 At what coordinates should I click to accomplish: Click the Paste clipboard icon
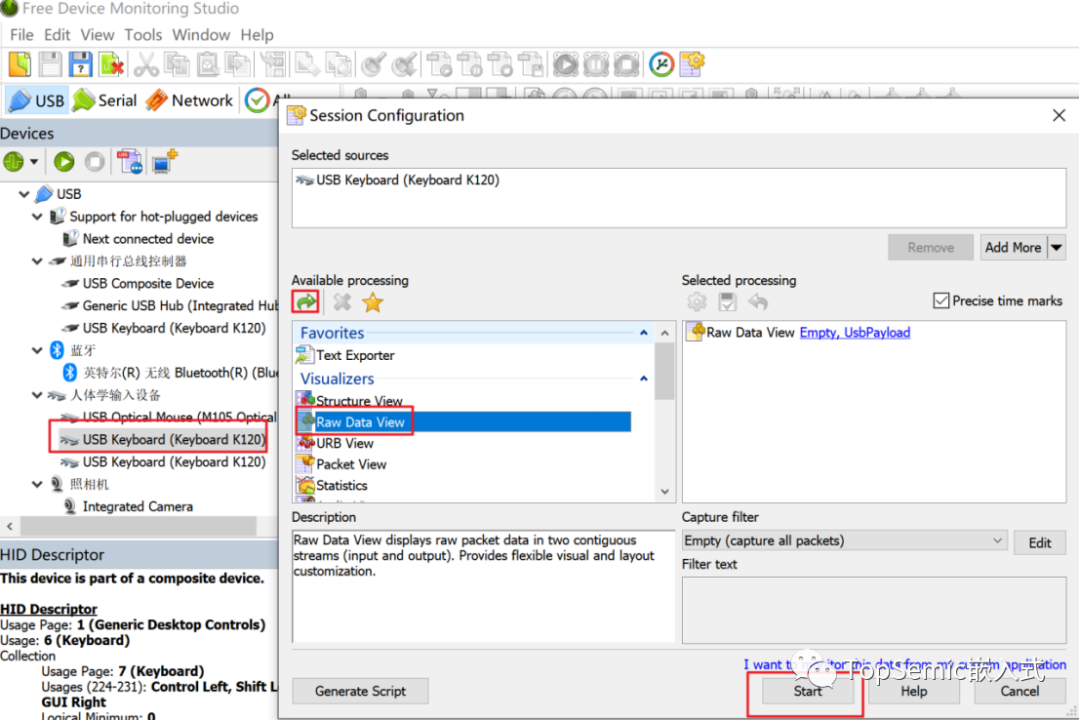207,65
